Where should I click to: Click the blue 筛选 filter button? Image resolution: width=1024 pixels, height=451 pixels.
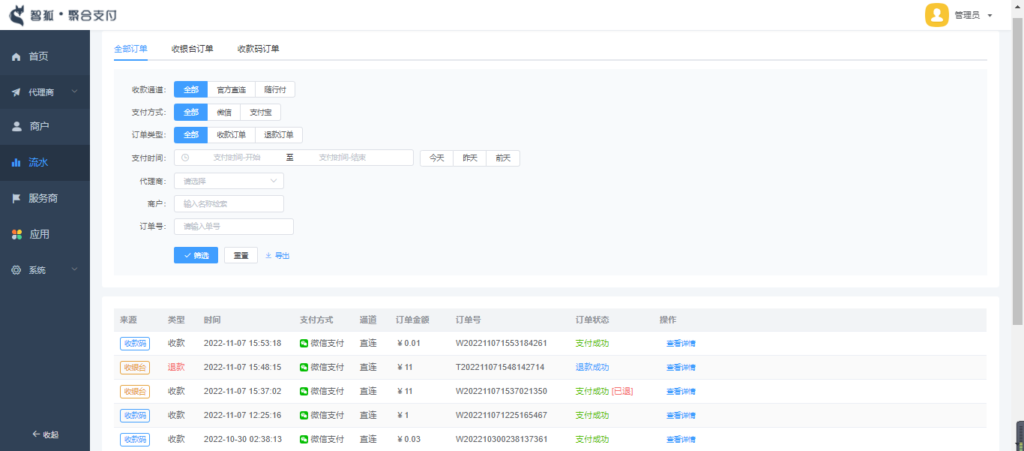coord(196,255)
